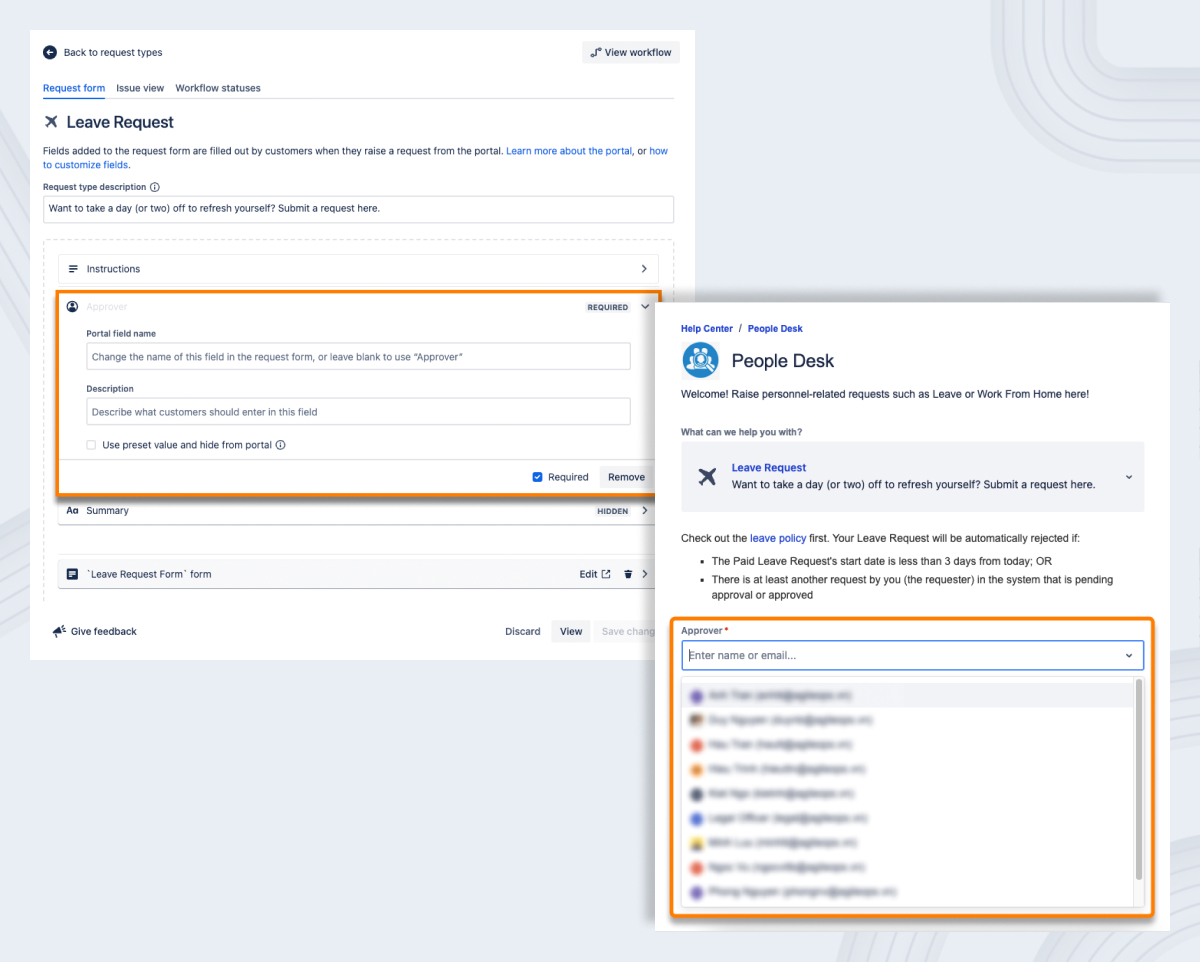
Task: Click the Aa icon on the Summary field
Action: (x=72, y=510)
